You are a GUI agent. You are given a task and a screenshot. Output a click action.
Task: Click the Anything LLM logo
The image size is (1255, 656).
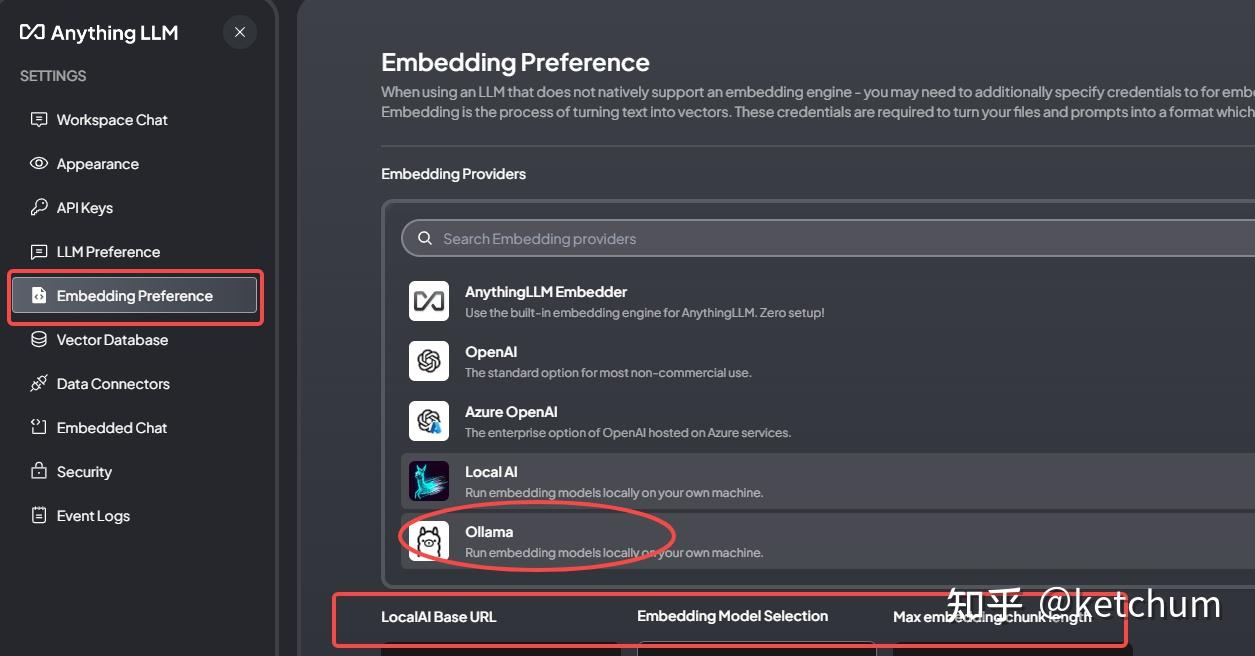[99, 33]
